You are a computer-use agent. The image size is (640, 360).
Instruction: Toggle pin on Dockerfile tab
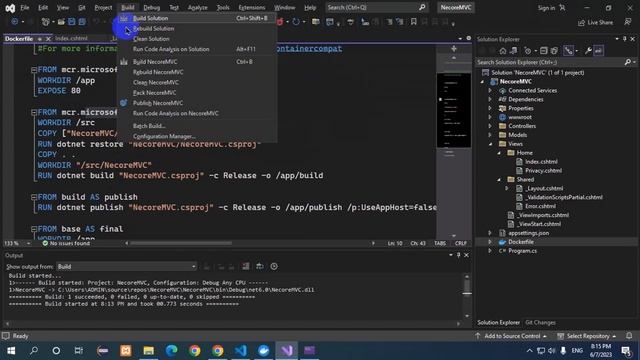coord(40,39)
